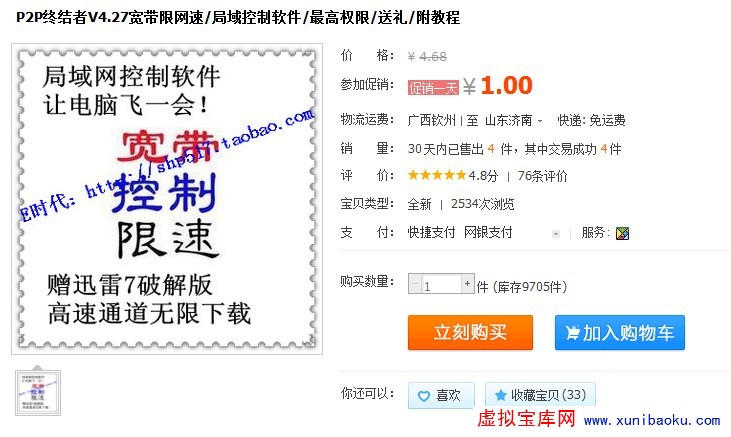Click the 喜欢 like button
Screen dimensions: 731x437
[x=441, y=395]
